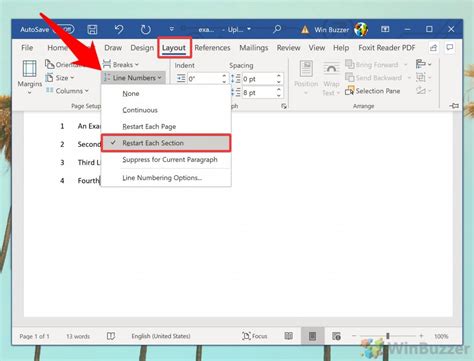Open the View tab
Screen dimensions: 474x361
click(317, 48)
